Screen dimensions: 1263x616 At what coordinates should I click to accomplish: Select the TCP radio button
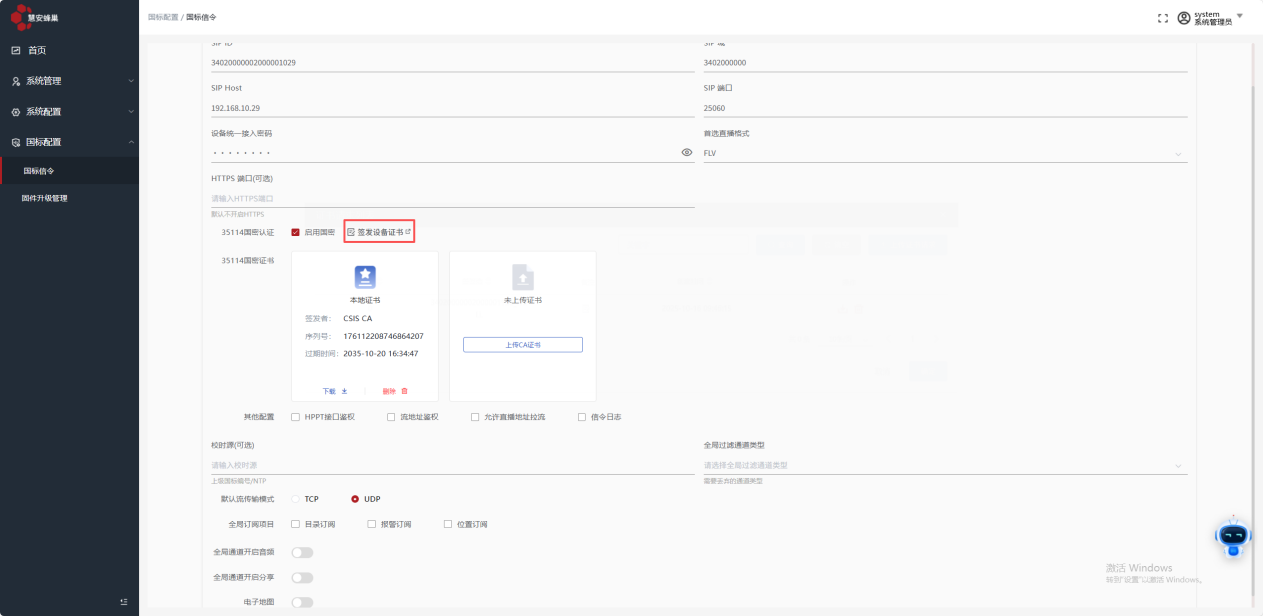296,499
